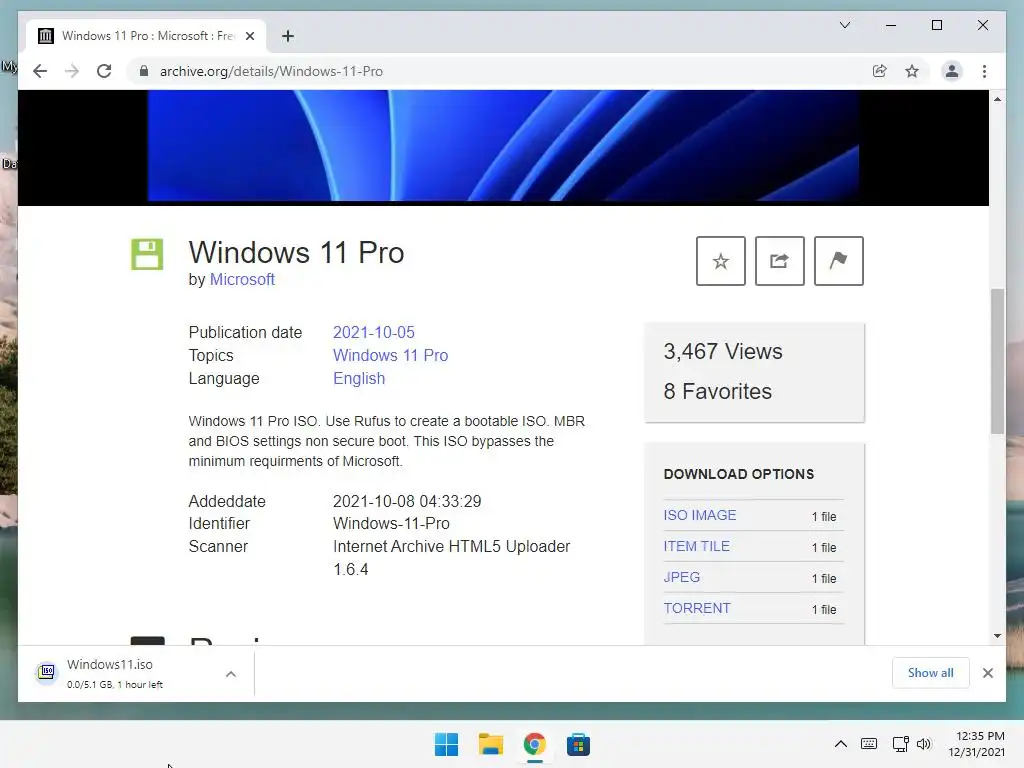Open the touch keyboard tray icon

[x=869, y=744]
